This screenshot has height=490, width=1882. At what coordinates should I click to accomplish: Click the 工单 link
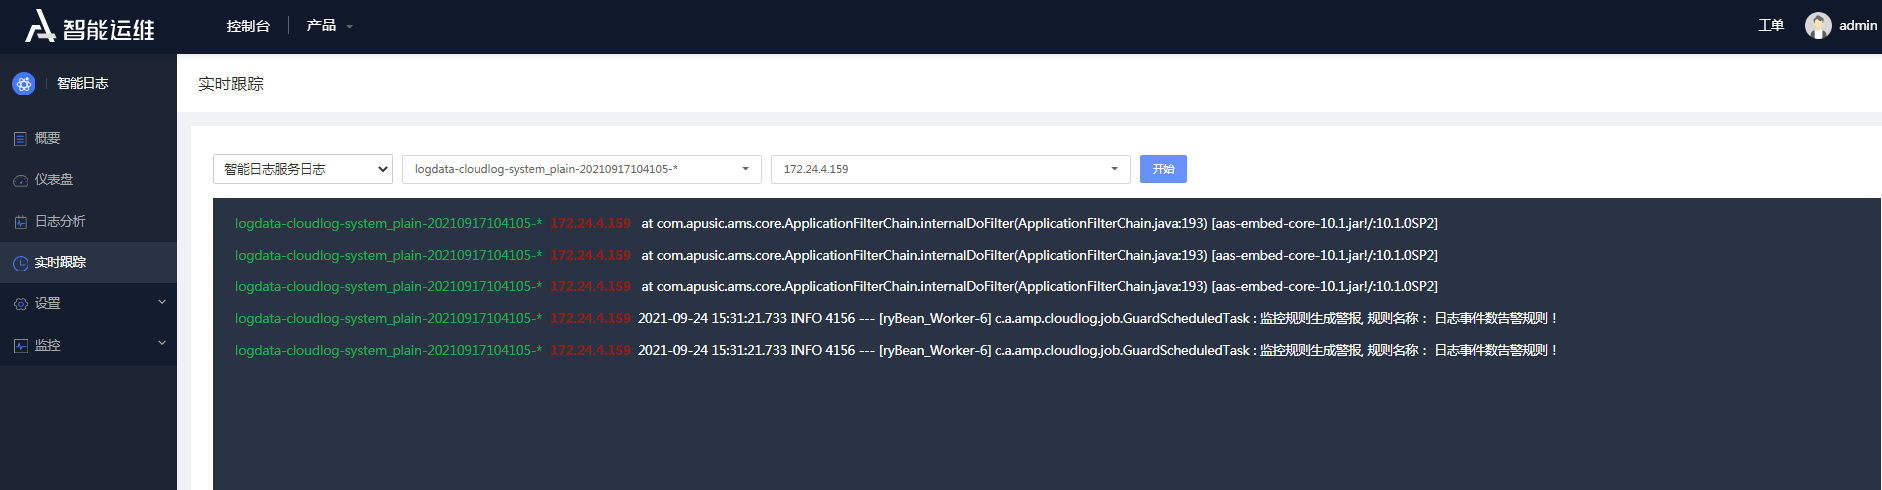pos(1771,26)
